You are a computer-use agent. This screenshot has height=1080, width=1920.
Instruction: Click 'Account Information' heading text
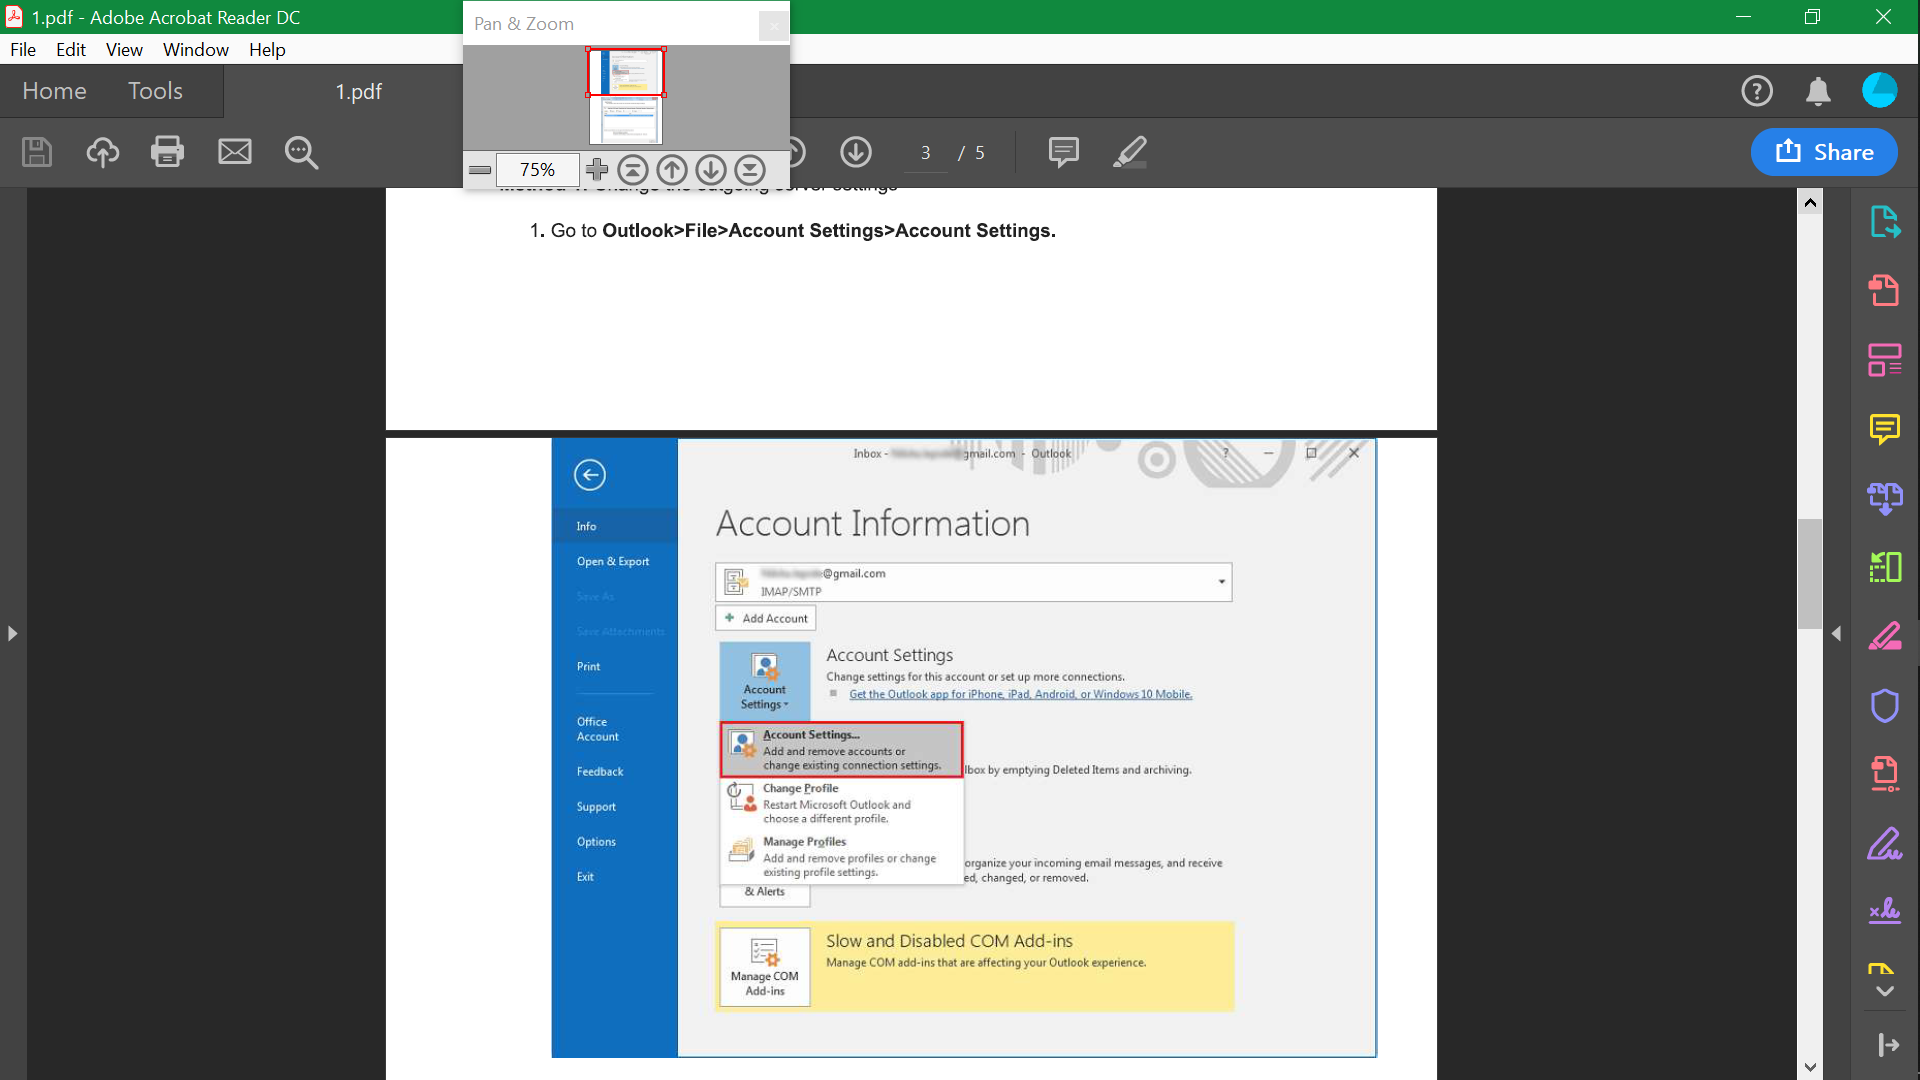point(872,524)
